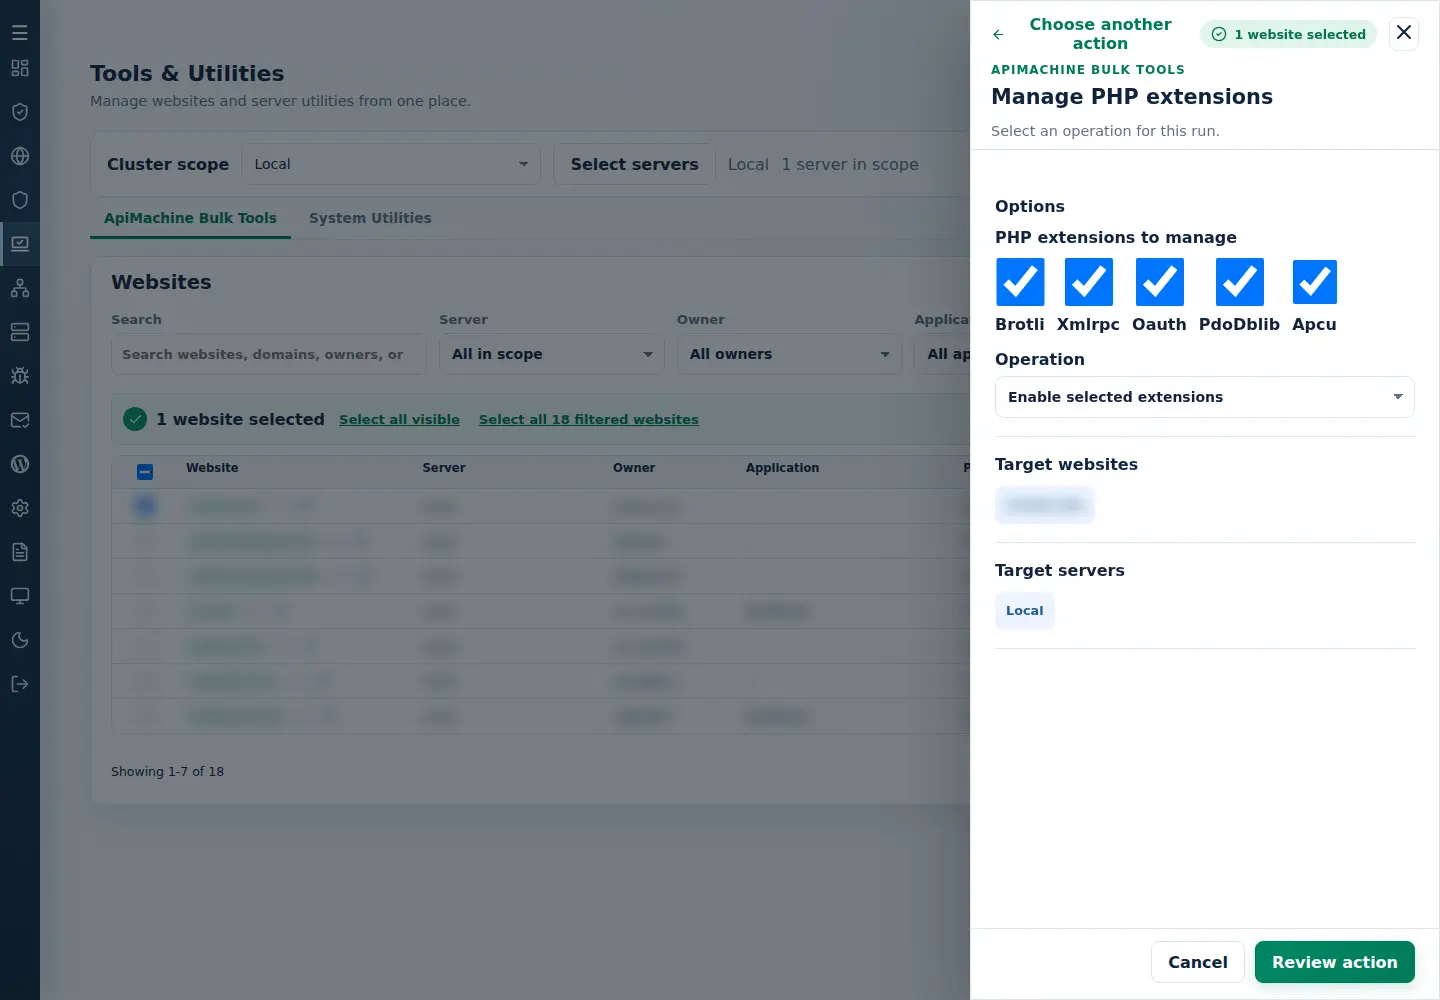
Task: Open the WordPress icon in sidebar
Action: (20, 464)
